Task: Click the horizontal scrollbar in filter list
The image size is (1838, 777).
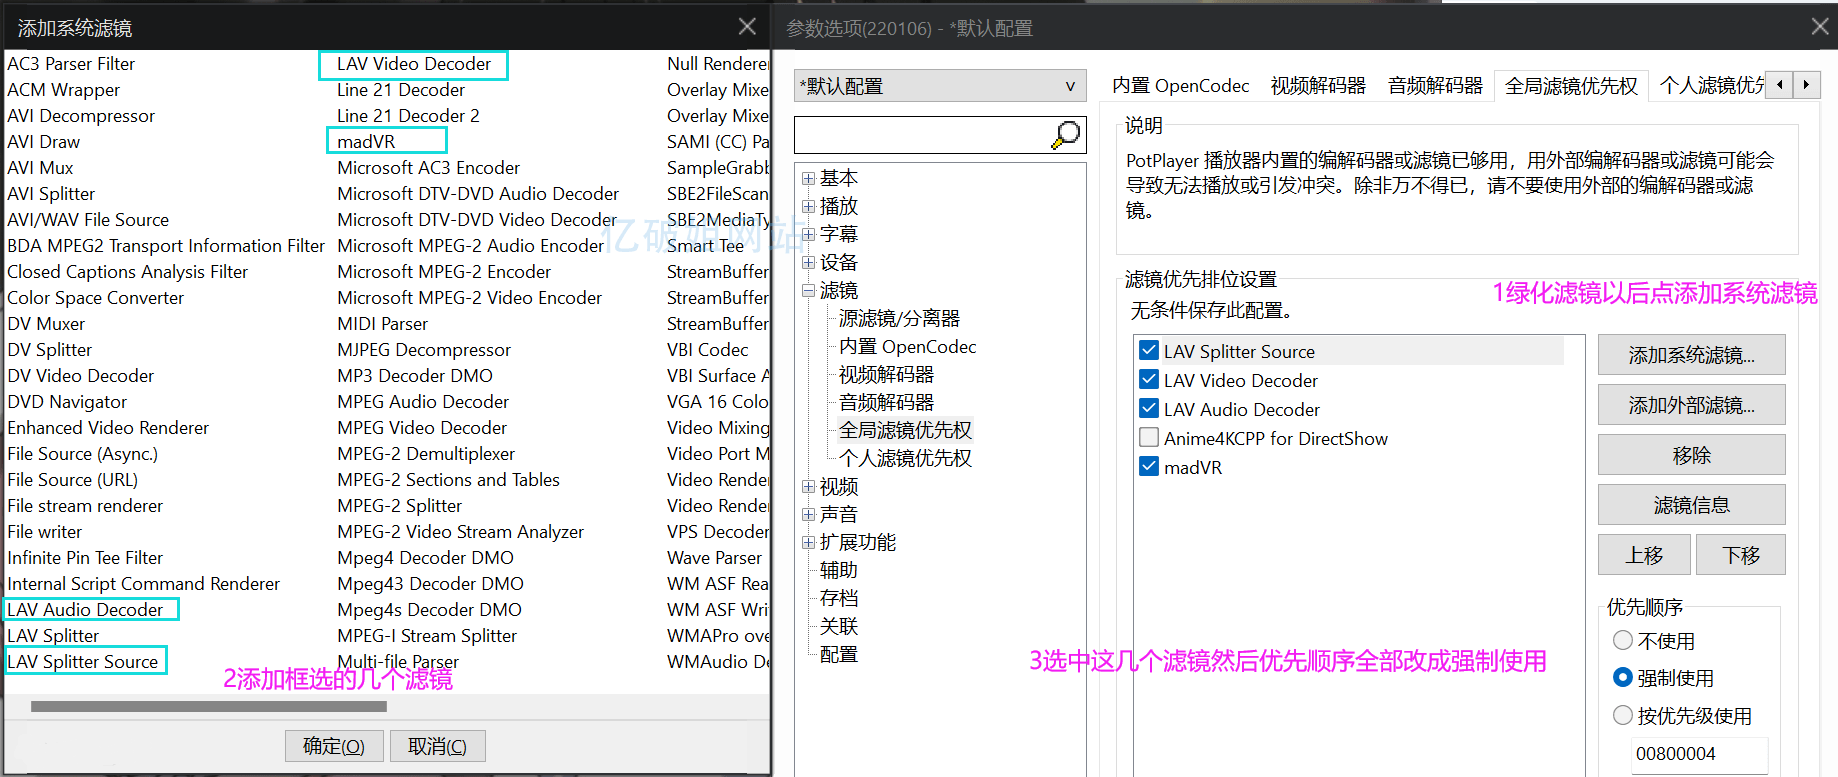Action: [208, 707]
